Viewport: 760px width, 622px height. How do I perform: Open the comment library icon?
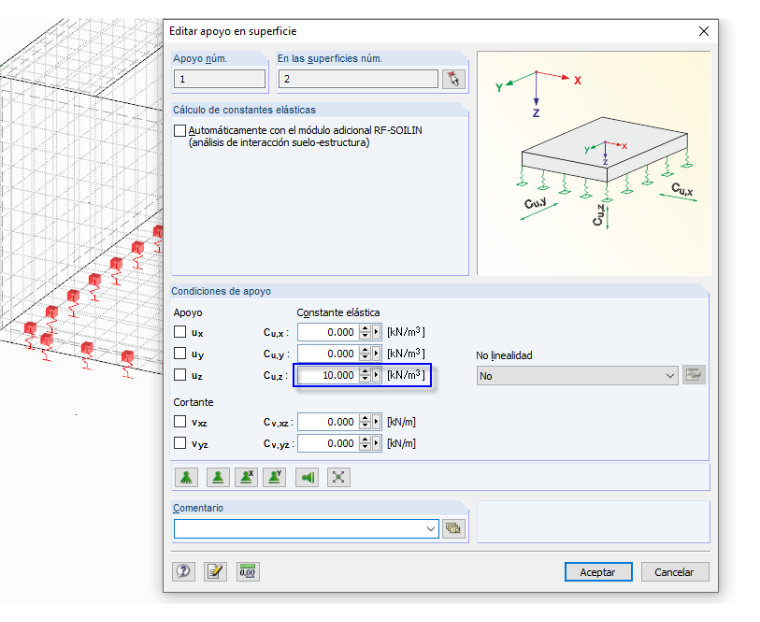(454, 528)
